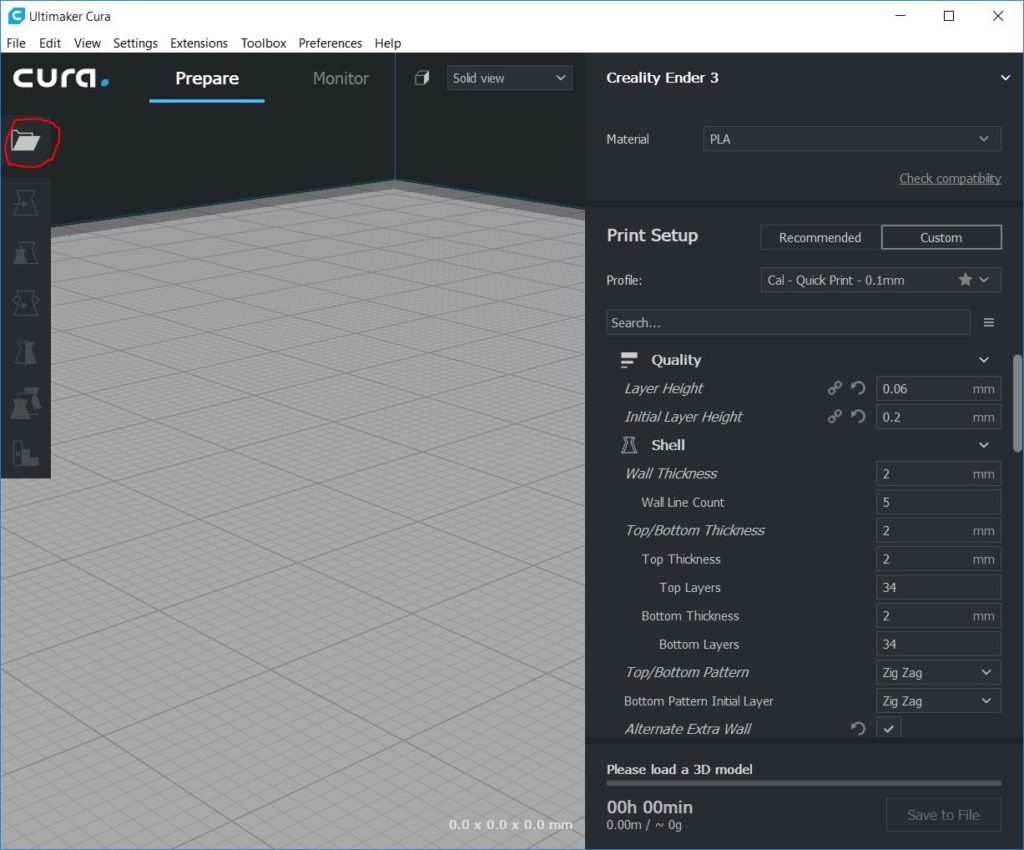
Task: Select the Mirror tool icon
Action: pyautogui.click(x=25, y=353)
